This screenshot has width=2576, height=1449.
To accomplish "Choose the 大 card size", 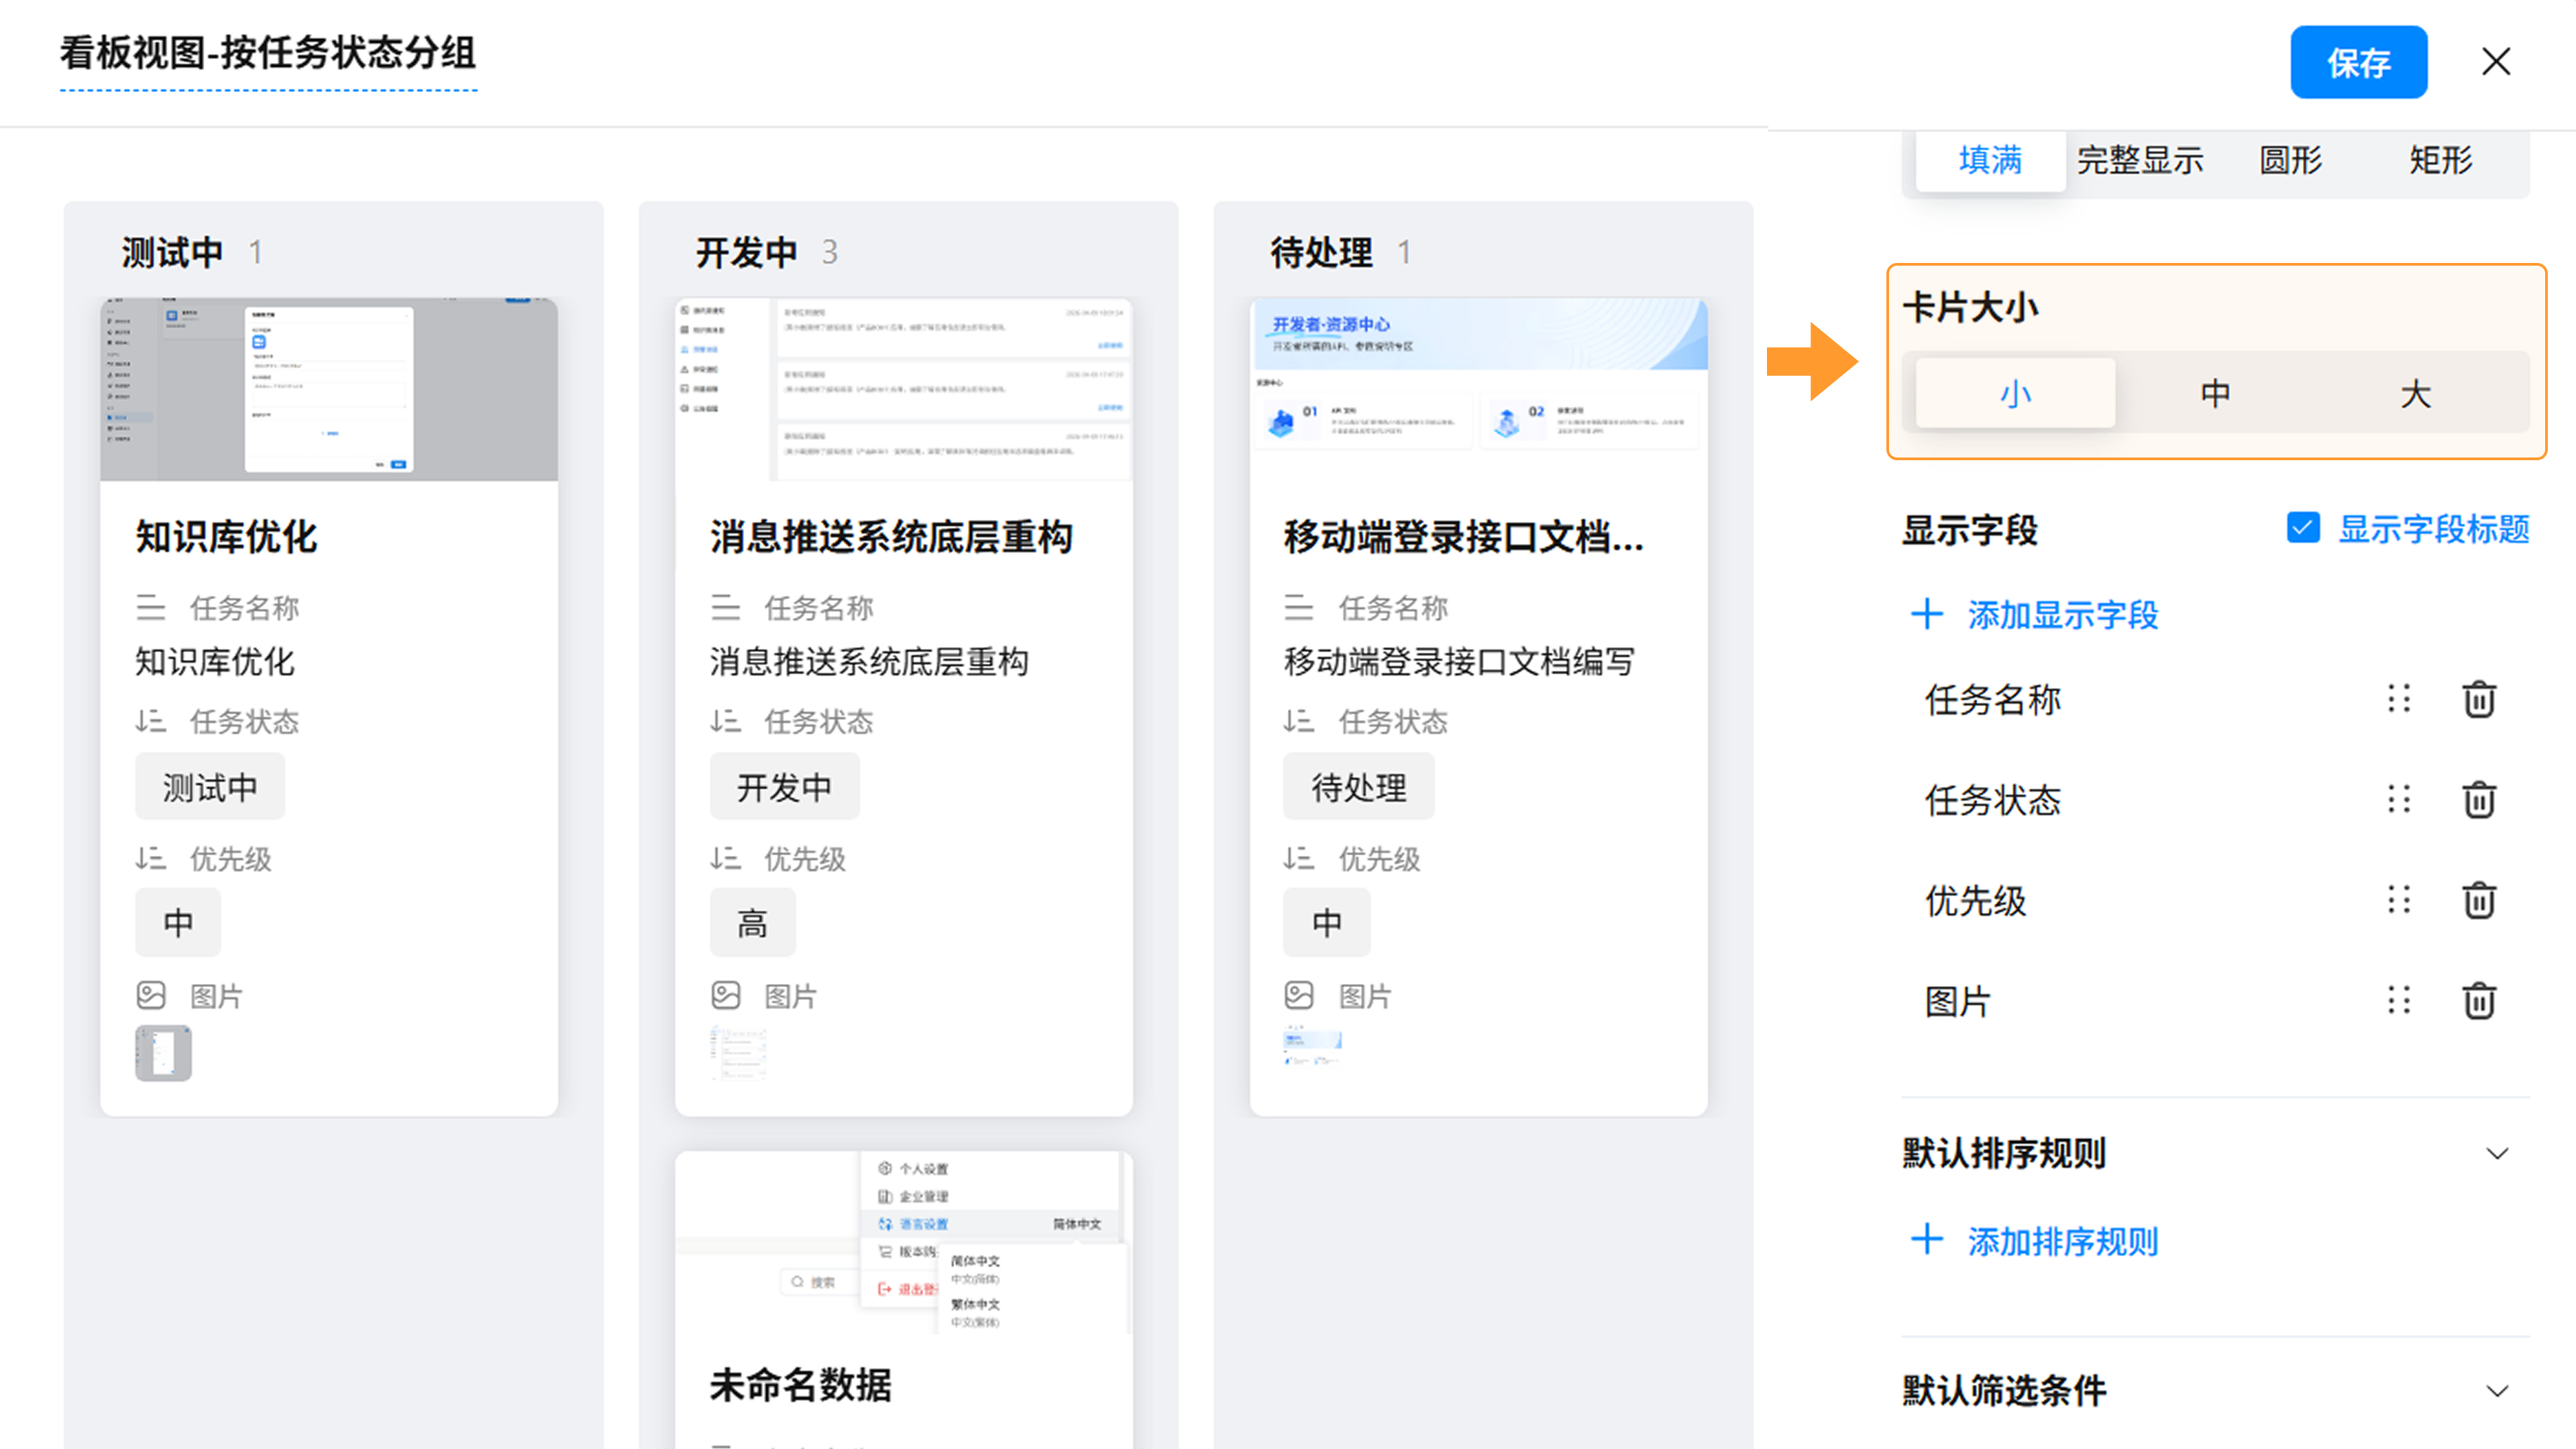I will (2415, 393).
